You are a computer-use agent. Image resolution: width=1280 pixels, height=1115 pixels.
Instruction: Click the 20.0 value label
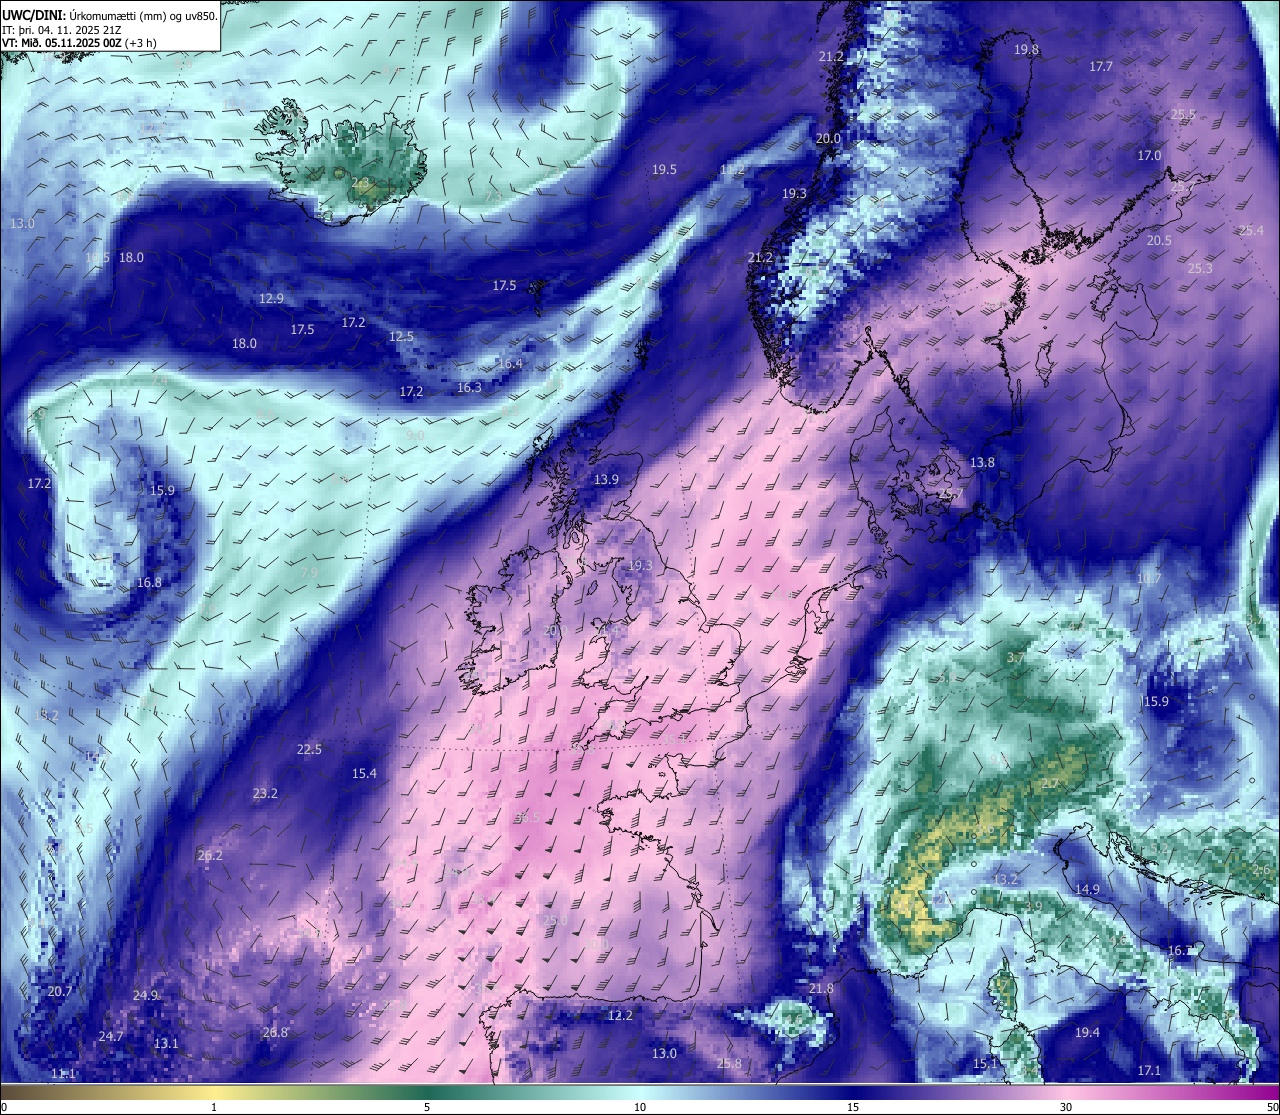pos(829,138)
